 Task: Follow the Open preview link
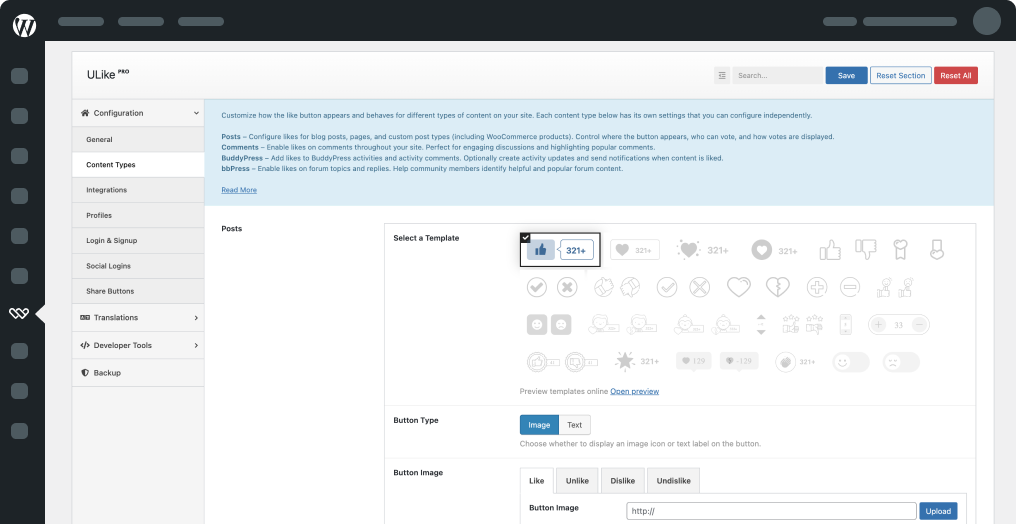(x=634, y=391)
